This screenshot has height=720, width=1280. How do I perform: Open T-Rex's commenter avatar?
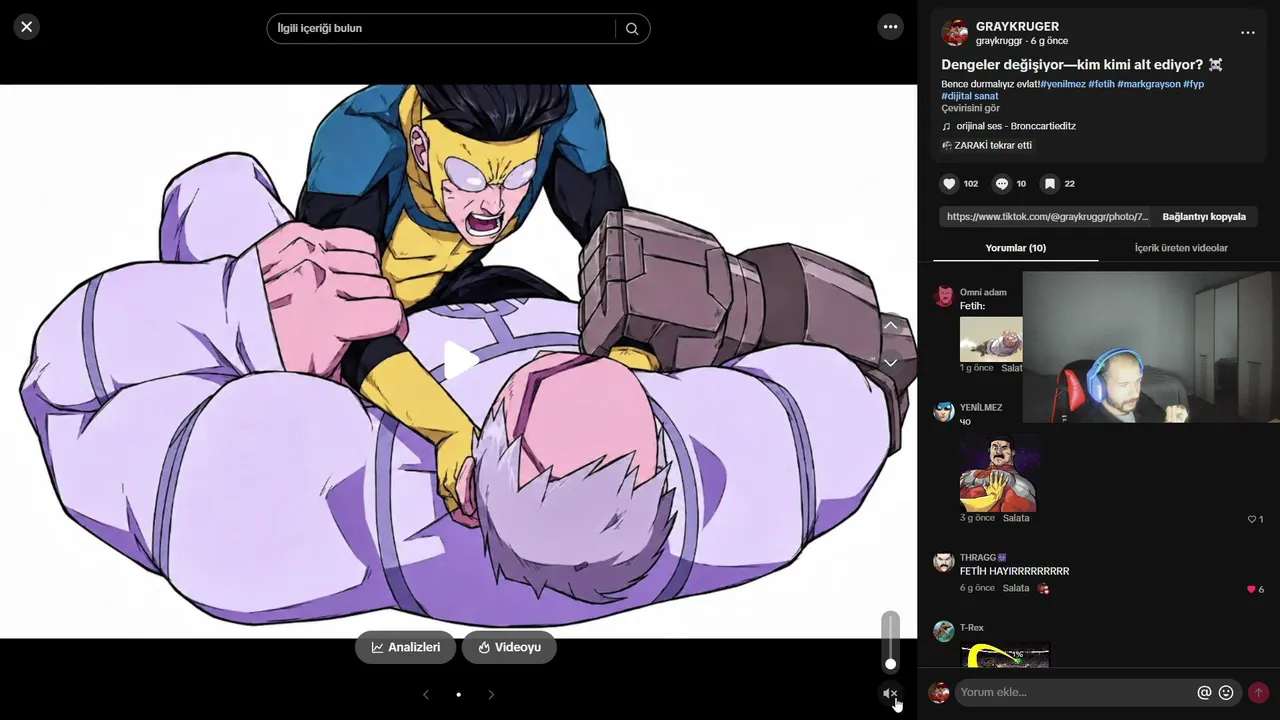coord(943,631)
